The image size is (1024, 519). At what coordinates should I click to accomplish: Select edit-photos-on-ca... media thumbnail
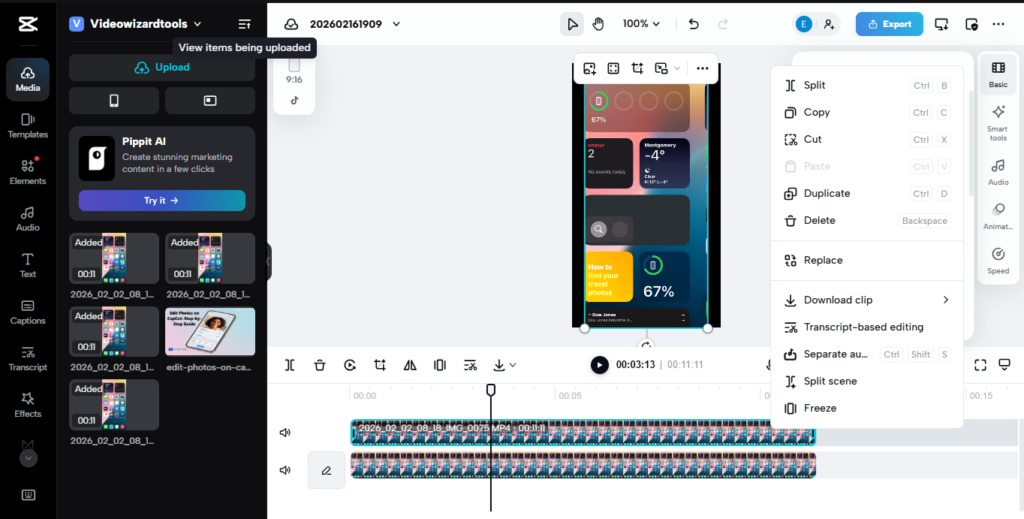210,332
